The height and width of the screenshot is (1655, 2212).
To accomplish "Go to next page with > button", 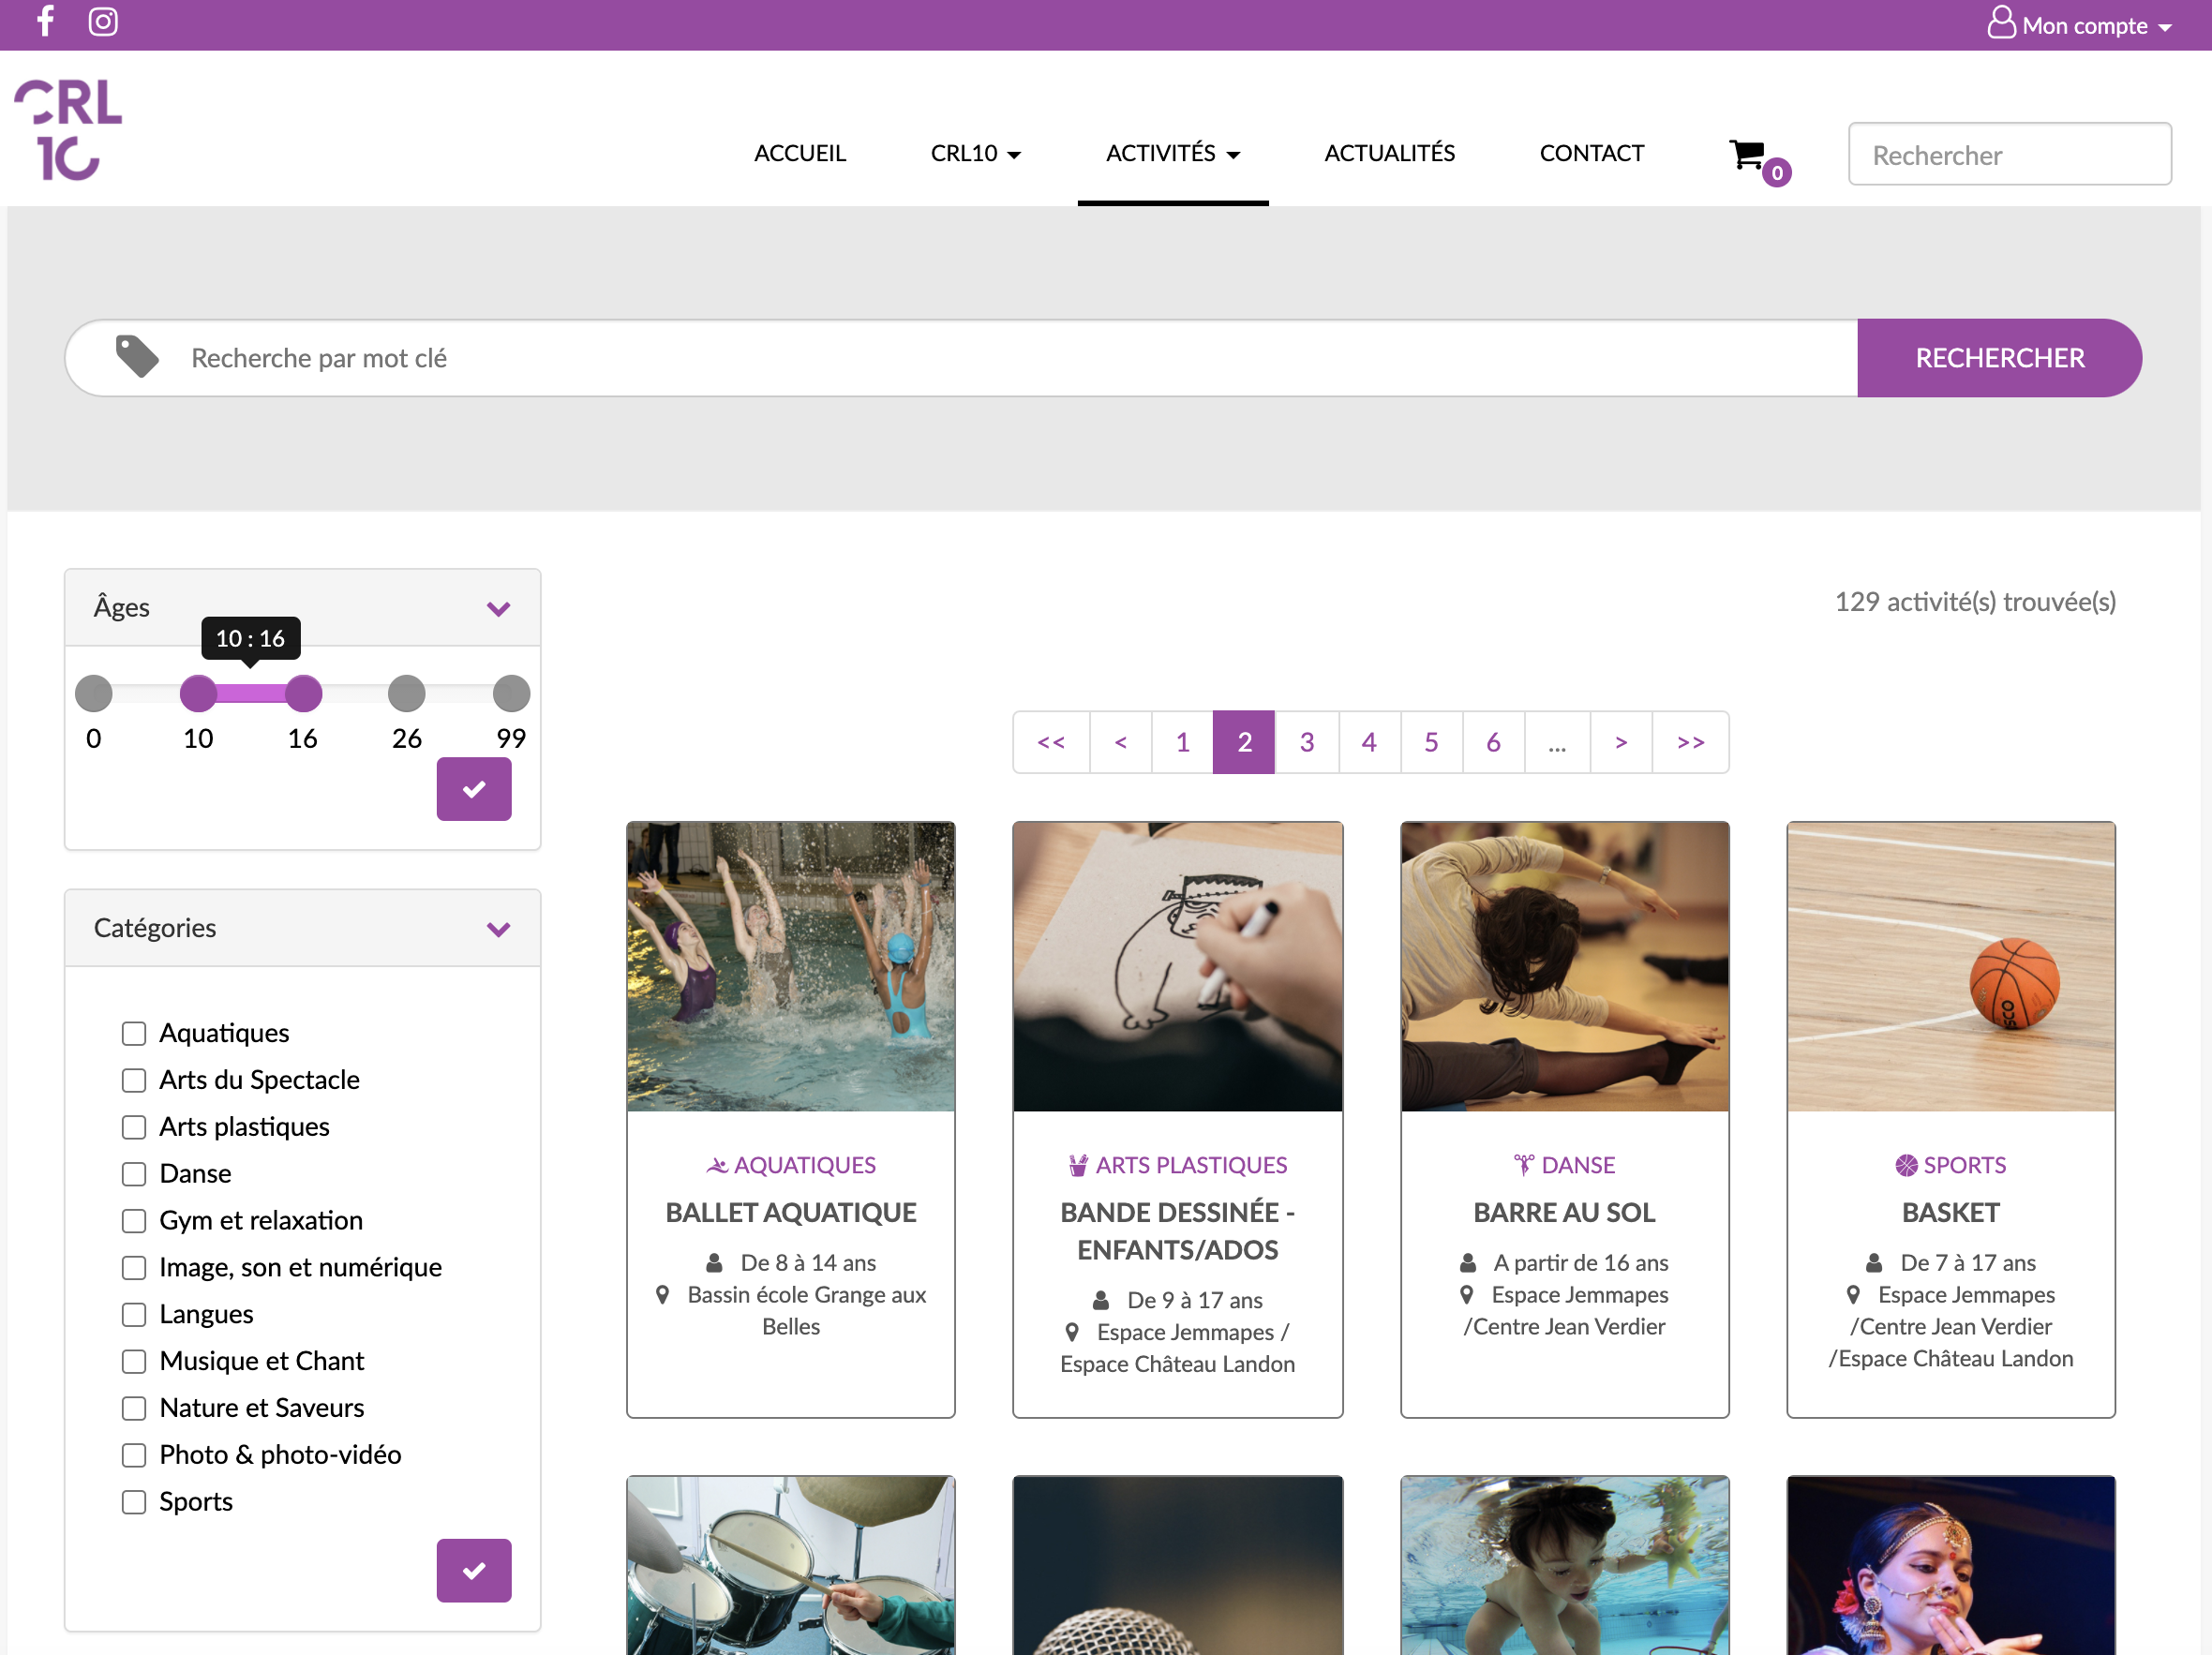I will (1621, 742).
